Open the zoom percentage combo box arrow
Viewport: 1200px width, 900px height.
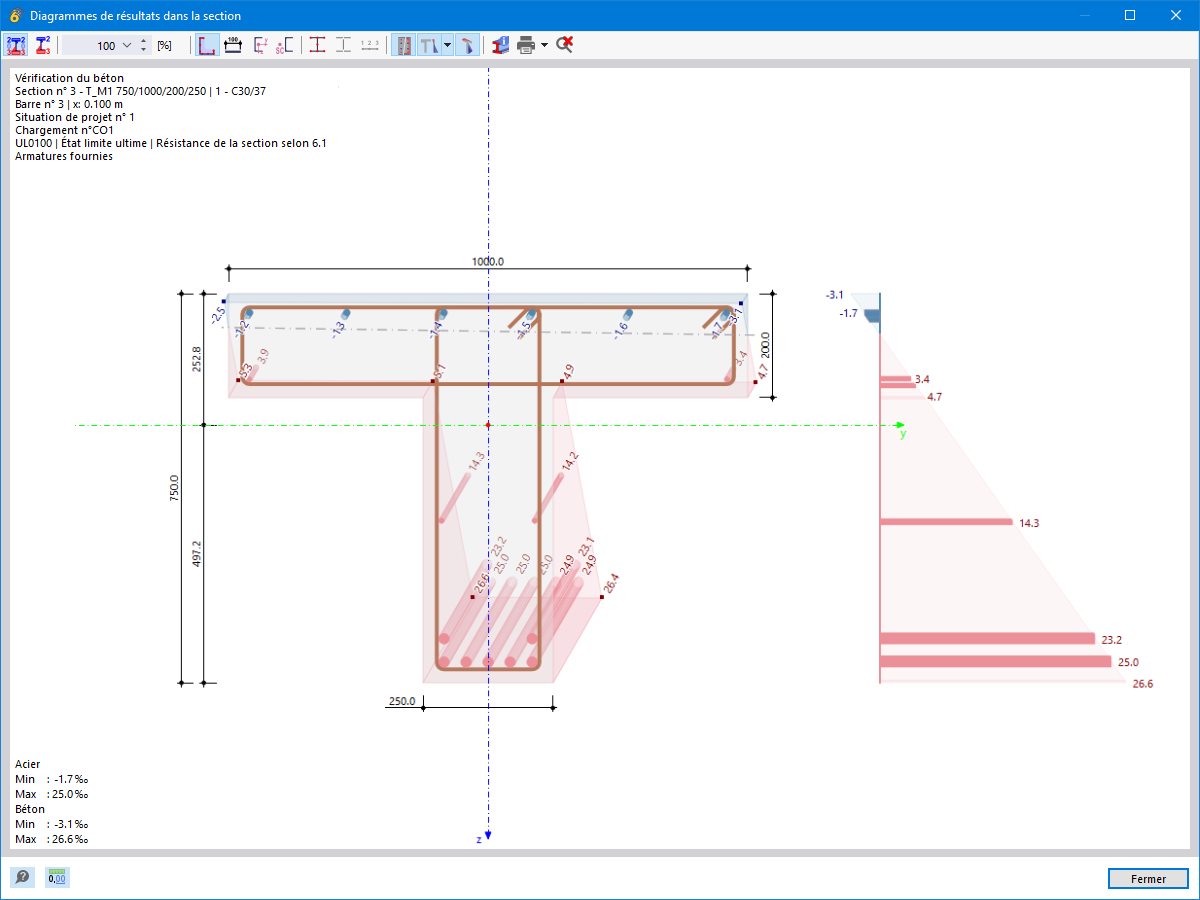coord(126,45)
